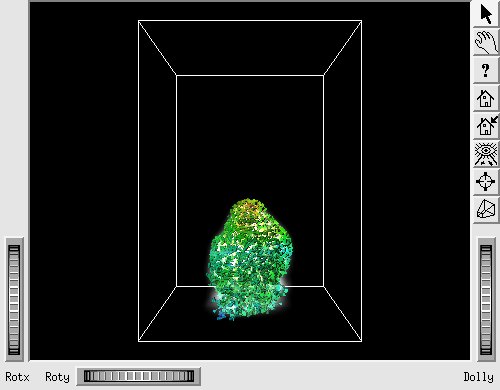The height and width of the screenshot is (390, 500).
Task: Select the arrow pick mode icon
Action: pyautogui.click(x=486, y=14)
